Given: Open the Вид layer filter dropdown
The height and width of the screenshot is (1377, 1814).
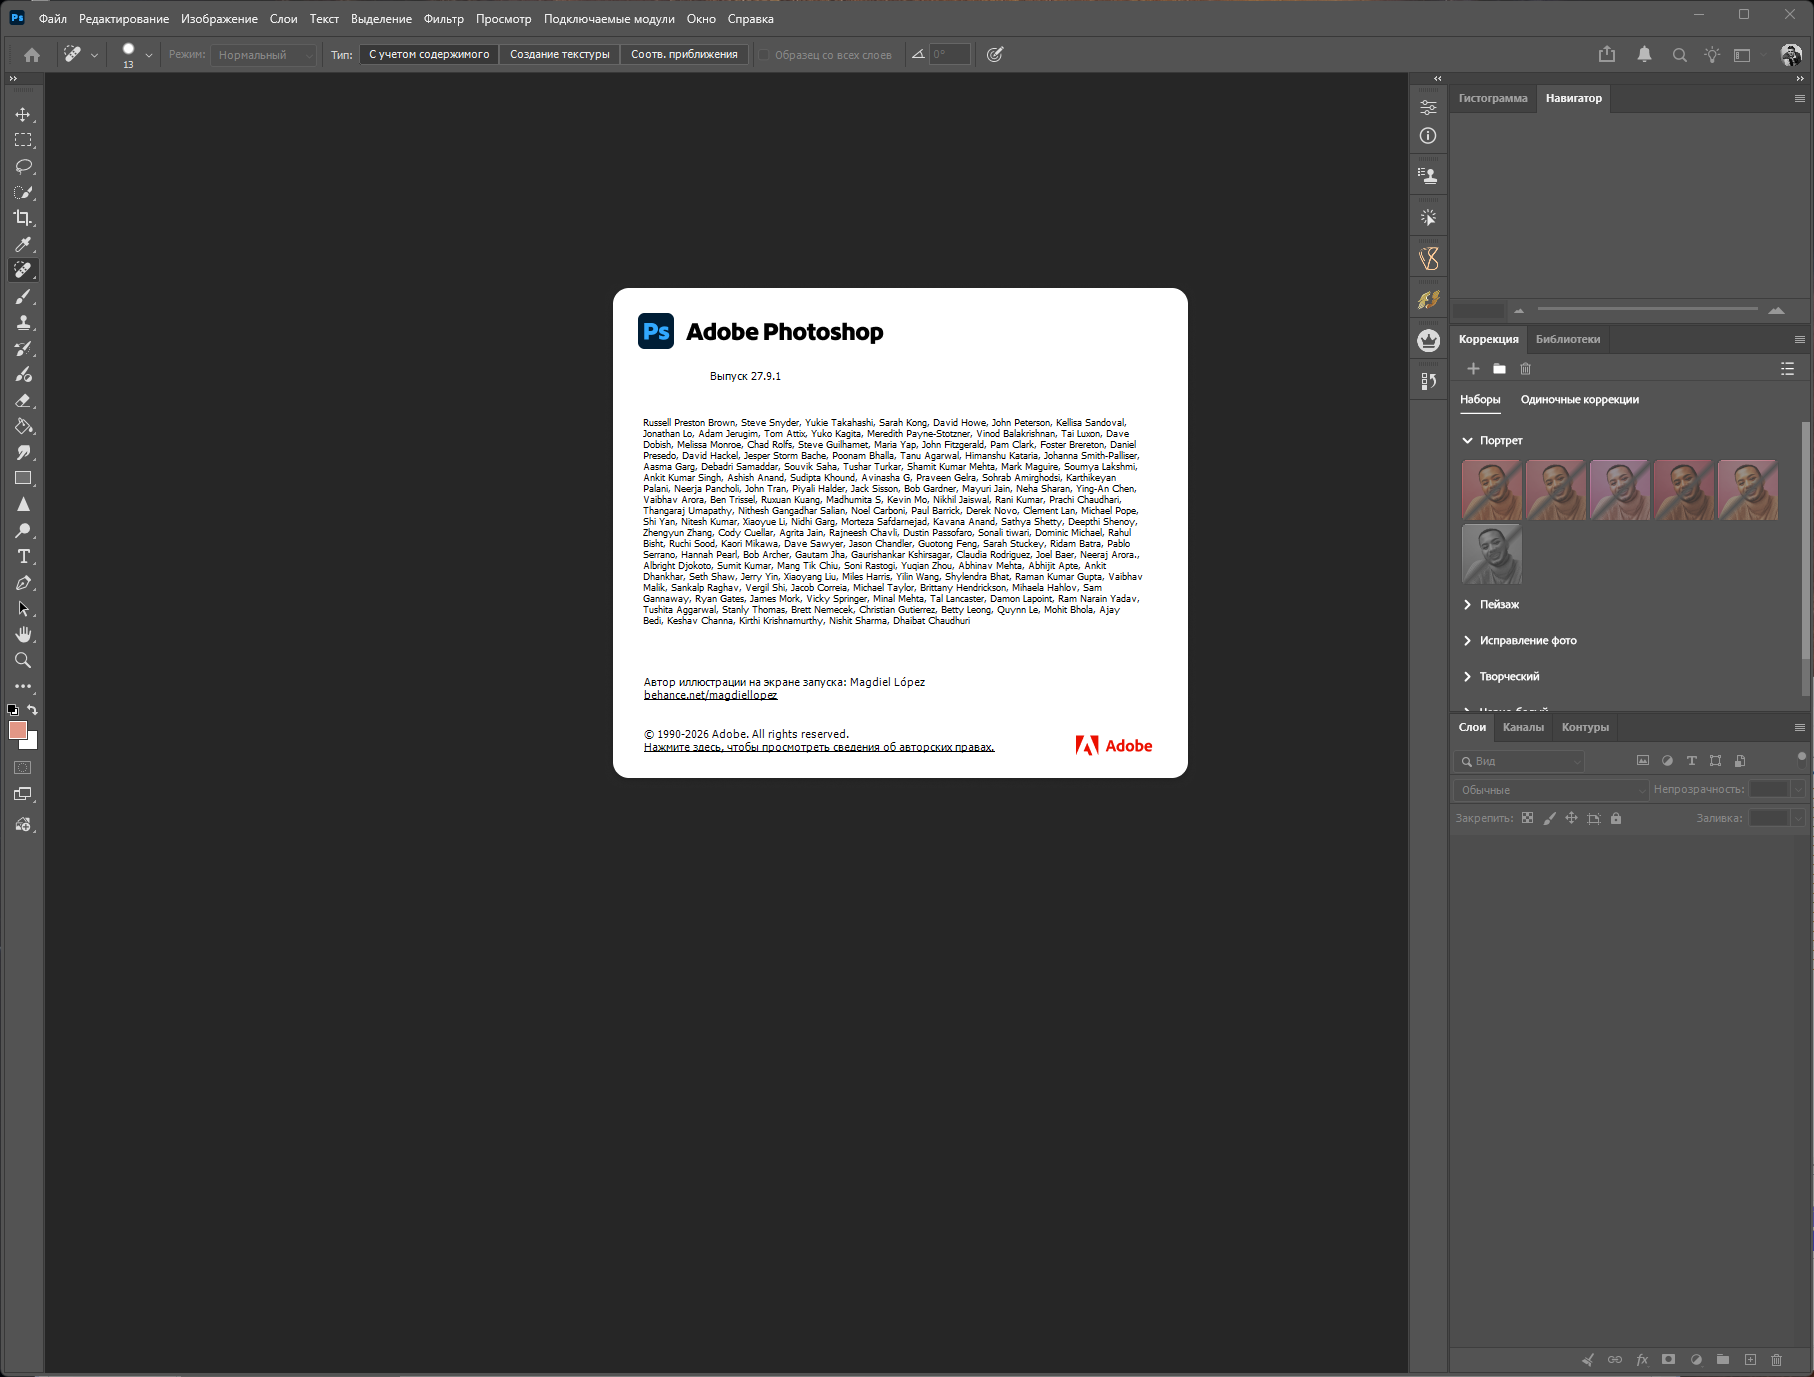Looking at the screenshot, I should (1520, 762).
